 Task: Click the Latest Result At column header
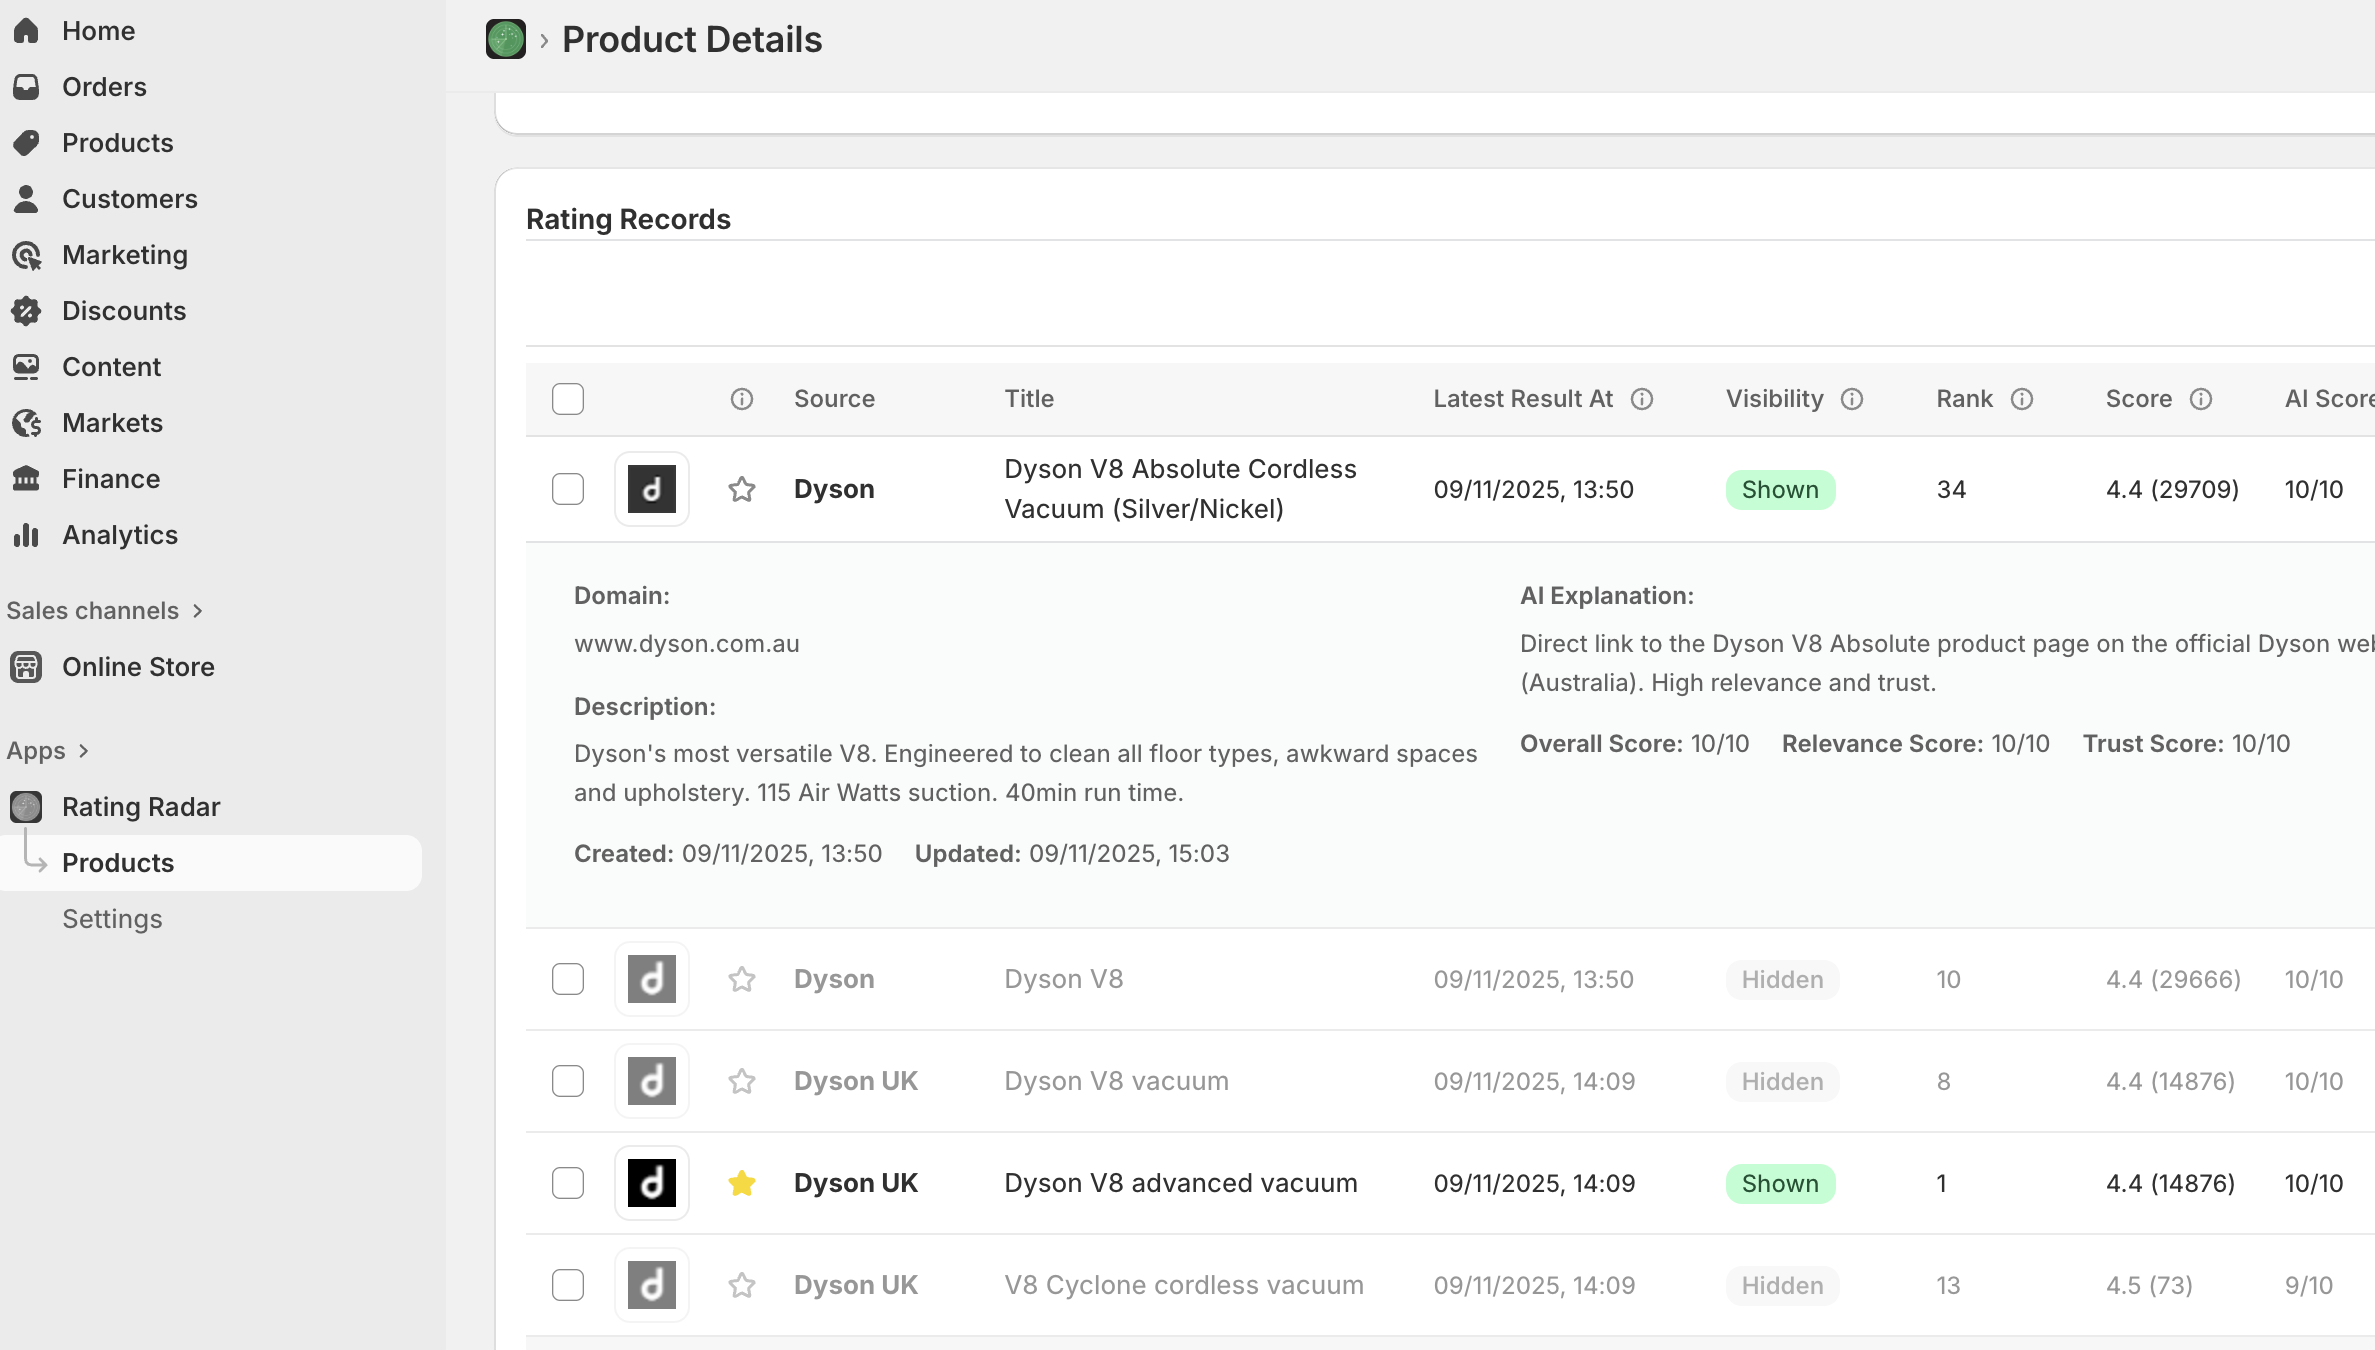(1523, 398)
